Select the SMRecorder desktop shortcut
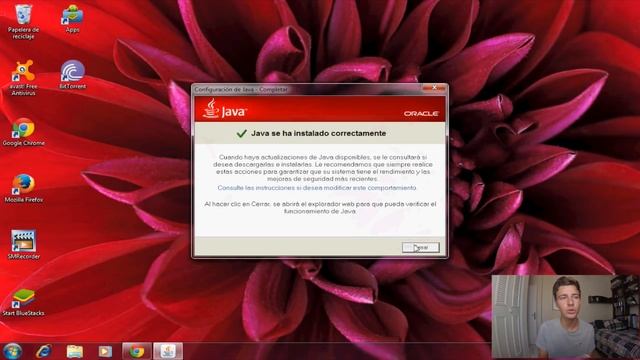The image size is (640, 360). click(24, 245)
